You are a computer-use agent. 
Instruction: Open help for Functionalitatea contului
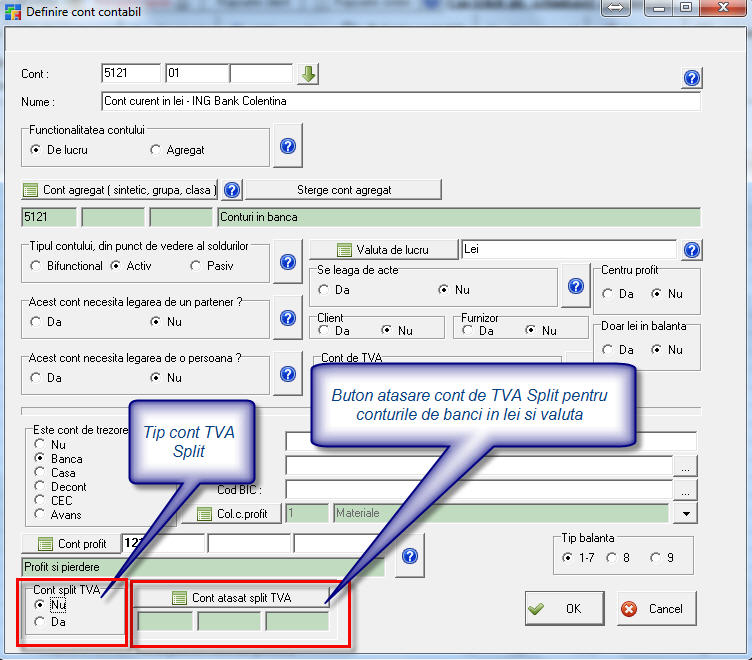(x=288, y=146)
